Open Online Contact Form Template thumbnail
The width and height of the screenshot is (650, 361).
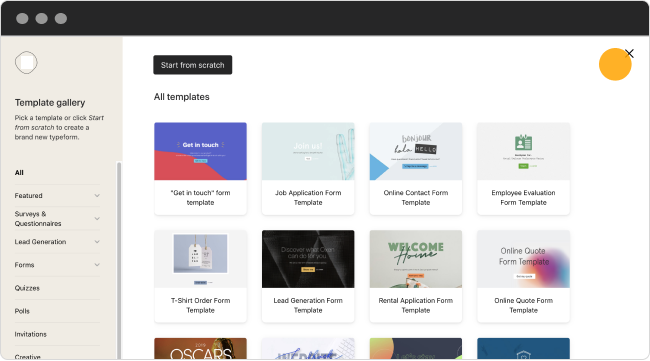point(416,151)
